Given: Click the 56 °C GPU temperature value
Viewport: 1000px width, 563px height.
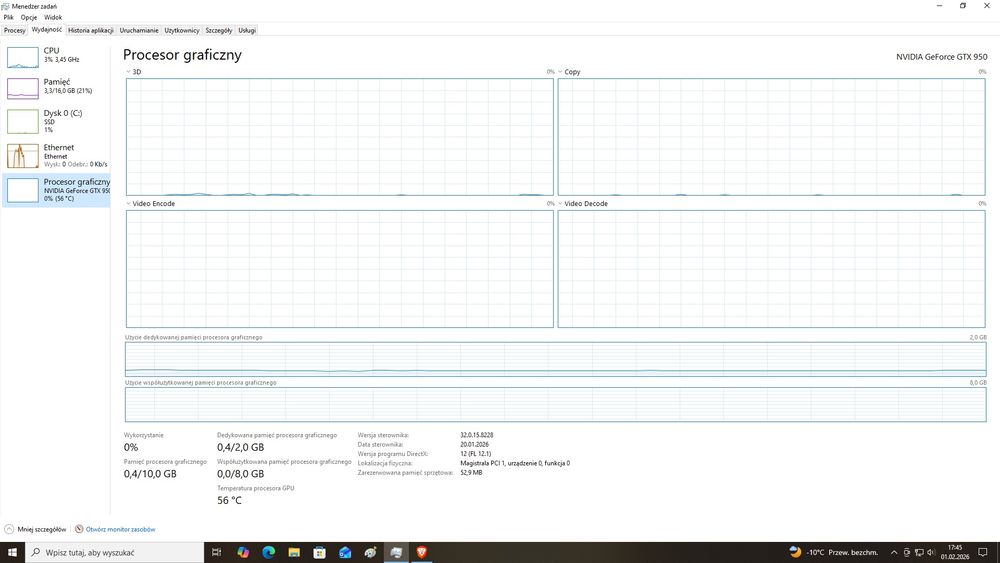Looking at the screenshot, I should point(229,501).
